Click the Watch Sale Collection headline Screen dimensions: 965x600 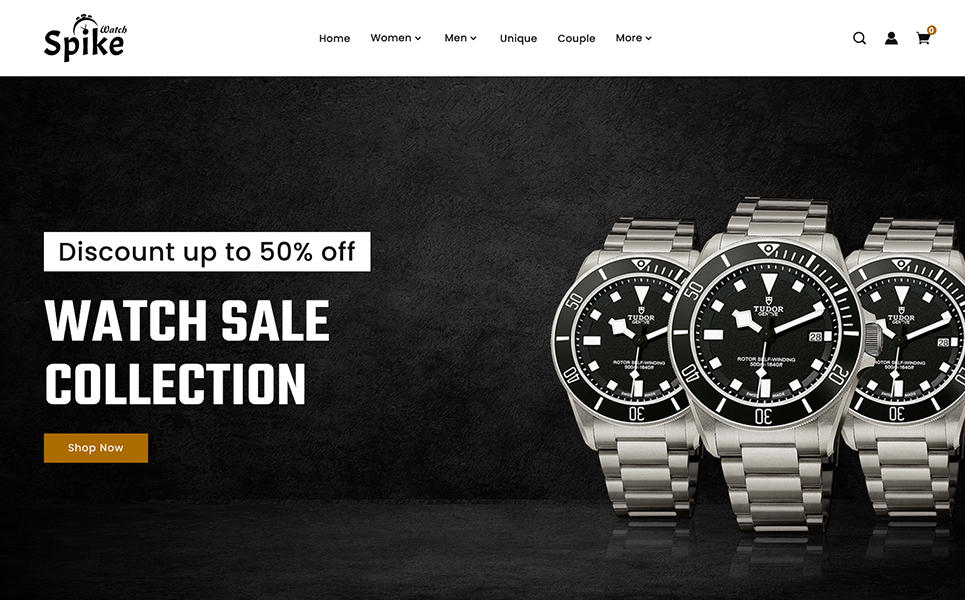pyautogui.click(x=187, y=352)
